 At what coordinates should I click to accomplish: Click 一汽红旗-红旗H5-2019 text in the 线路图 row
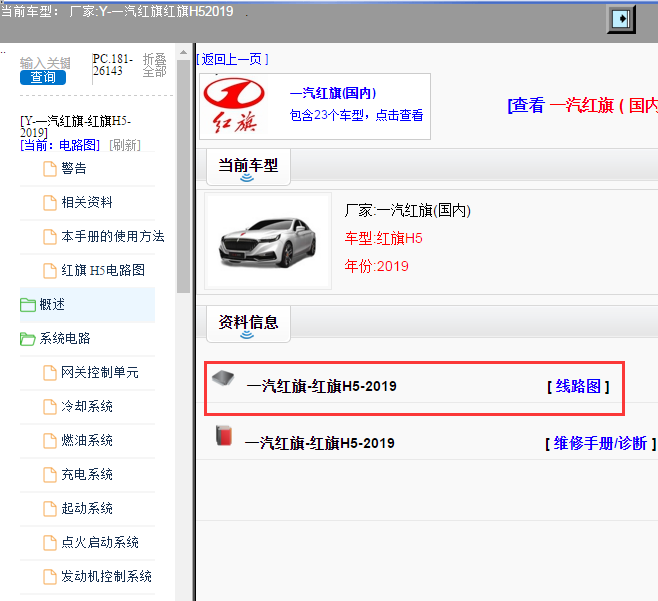click(321, 386)
